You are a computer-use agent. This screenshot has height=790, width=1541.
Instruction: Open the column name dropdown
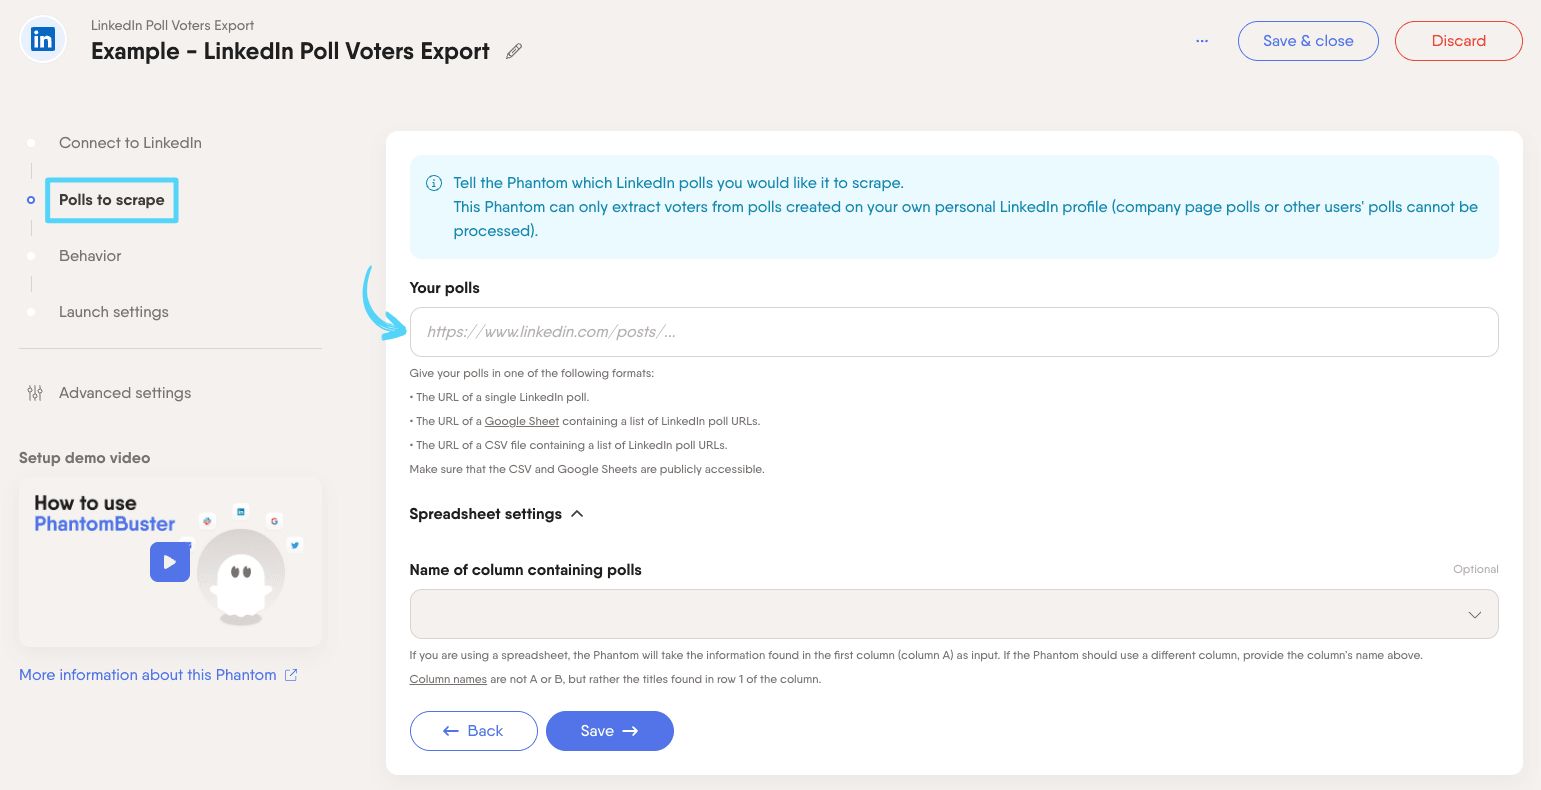click(x=954, y=614)
